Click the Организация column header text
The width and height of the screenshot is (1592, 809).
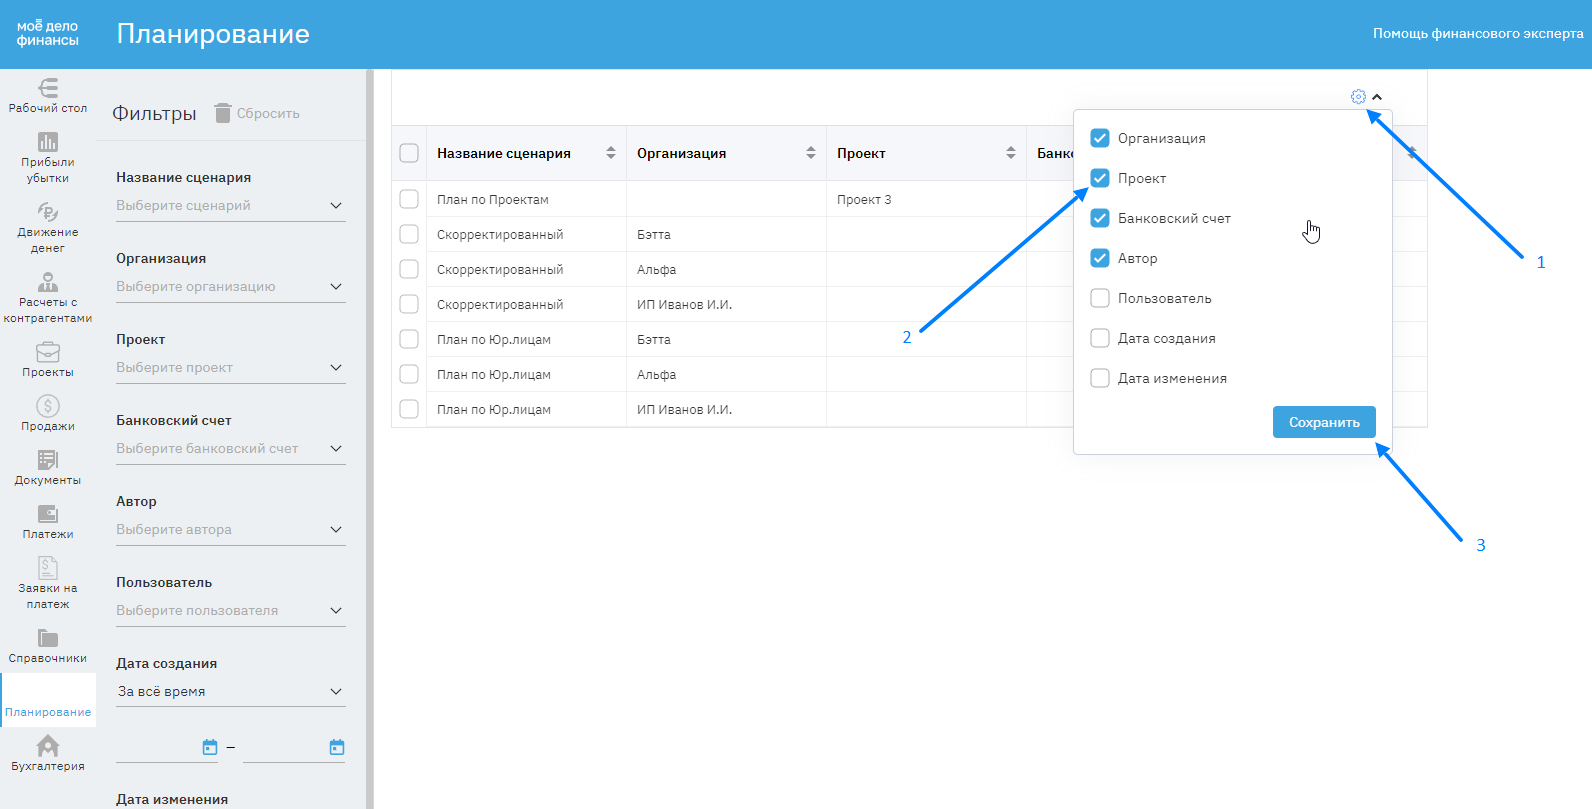pos(682,154)
